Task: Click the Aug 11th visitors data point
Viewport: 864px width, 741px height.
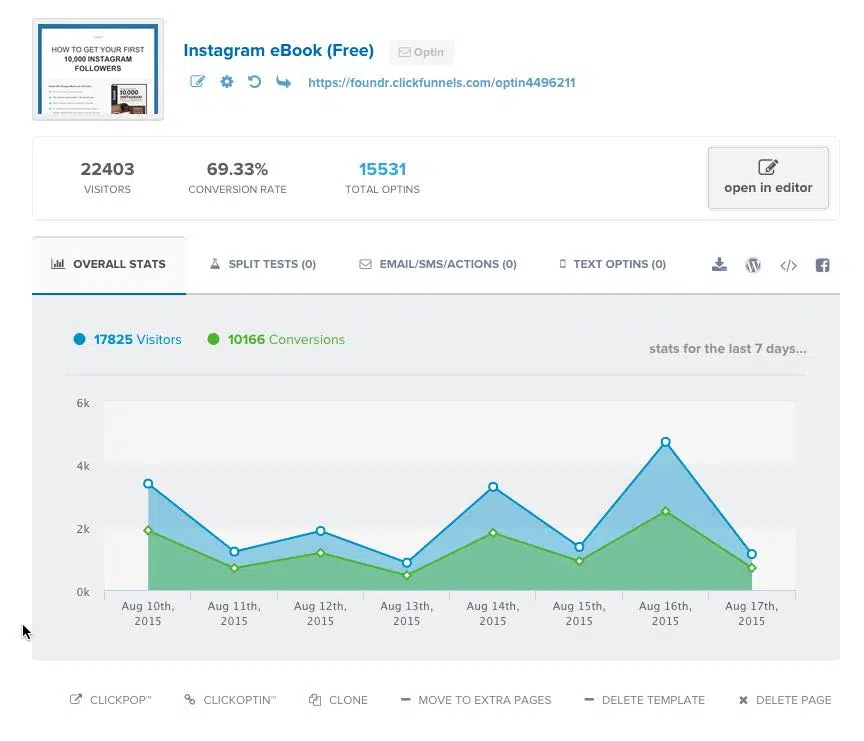Action: click(x=234, y=551)
